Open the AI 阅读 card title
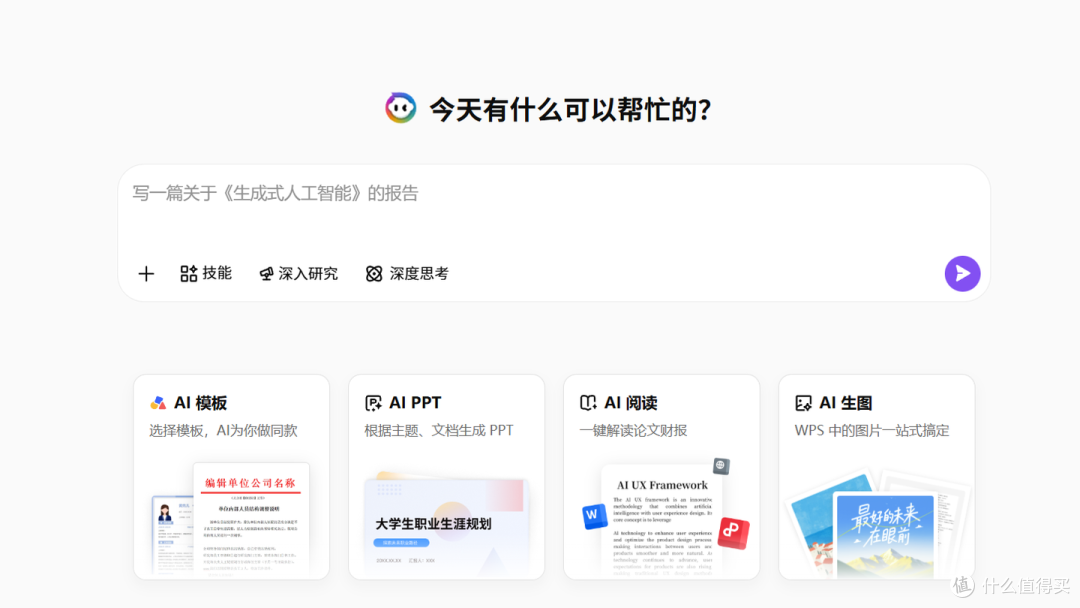1080x608 pixels. (630, 403)
